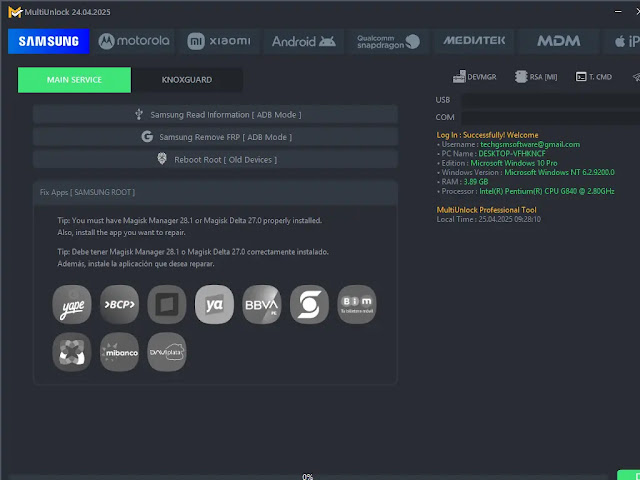Open the Qualcomm Snapdragon tab
The image size is (640, 480).
pos(389,41)
